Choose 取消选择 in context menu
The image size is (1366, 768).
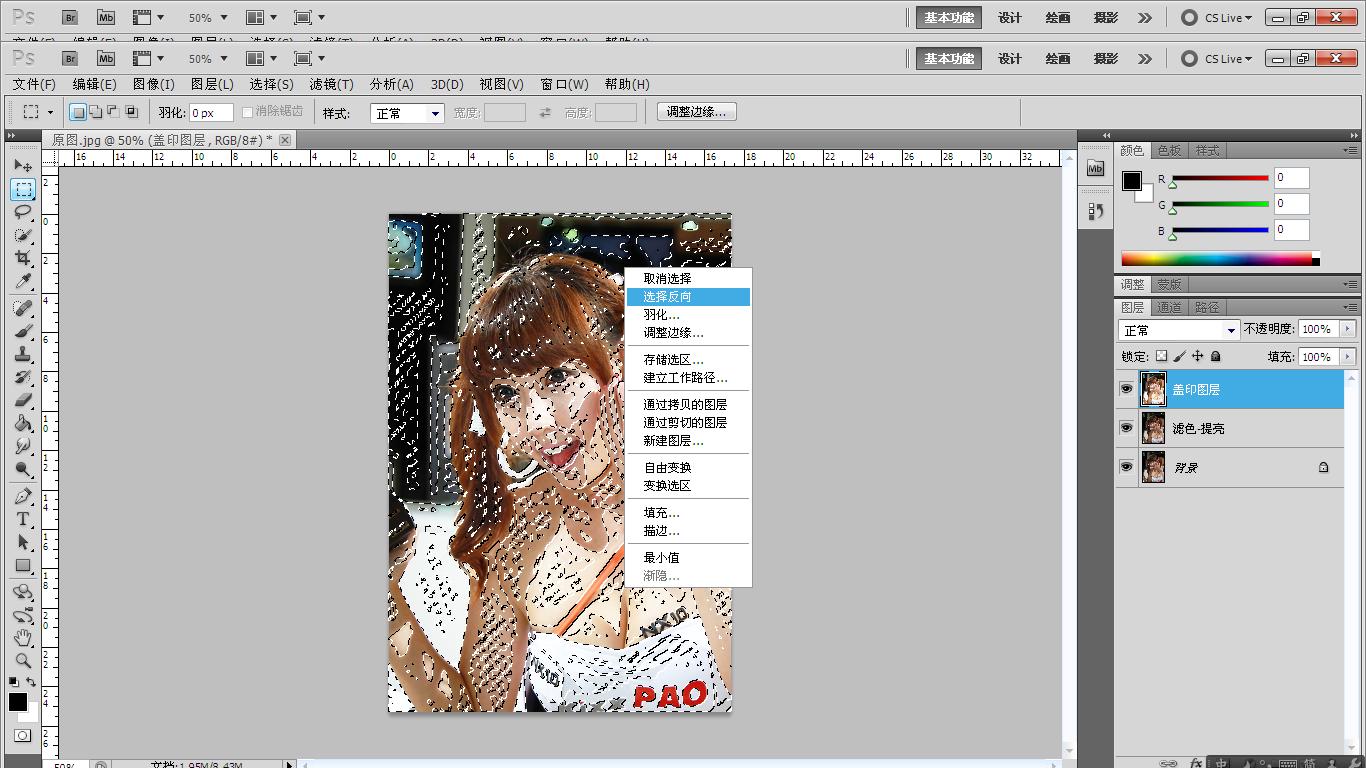688,279
